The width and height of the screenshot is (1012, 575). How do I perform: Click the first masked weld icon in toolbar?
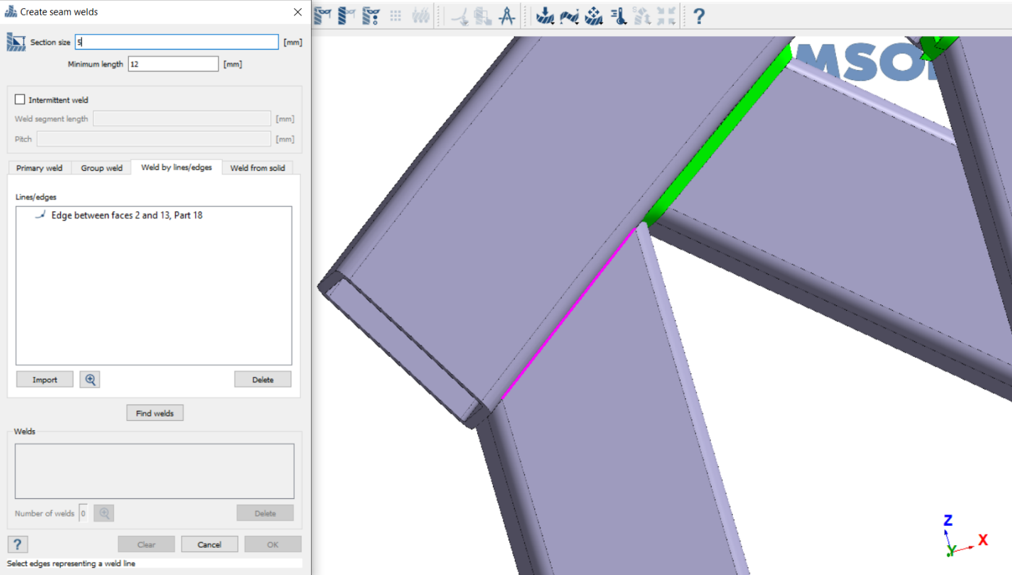tap(323, 16)
